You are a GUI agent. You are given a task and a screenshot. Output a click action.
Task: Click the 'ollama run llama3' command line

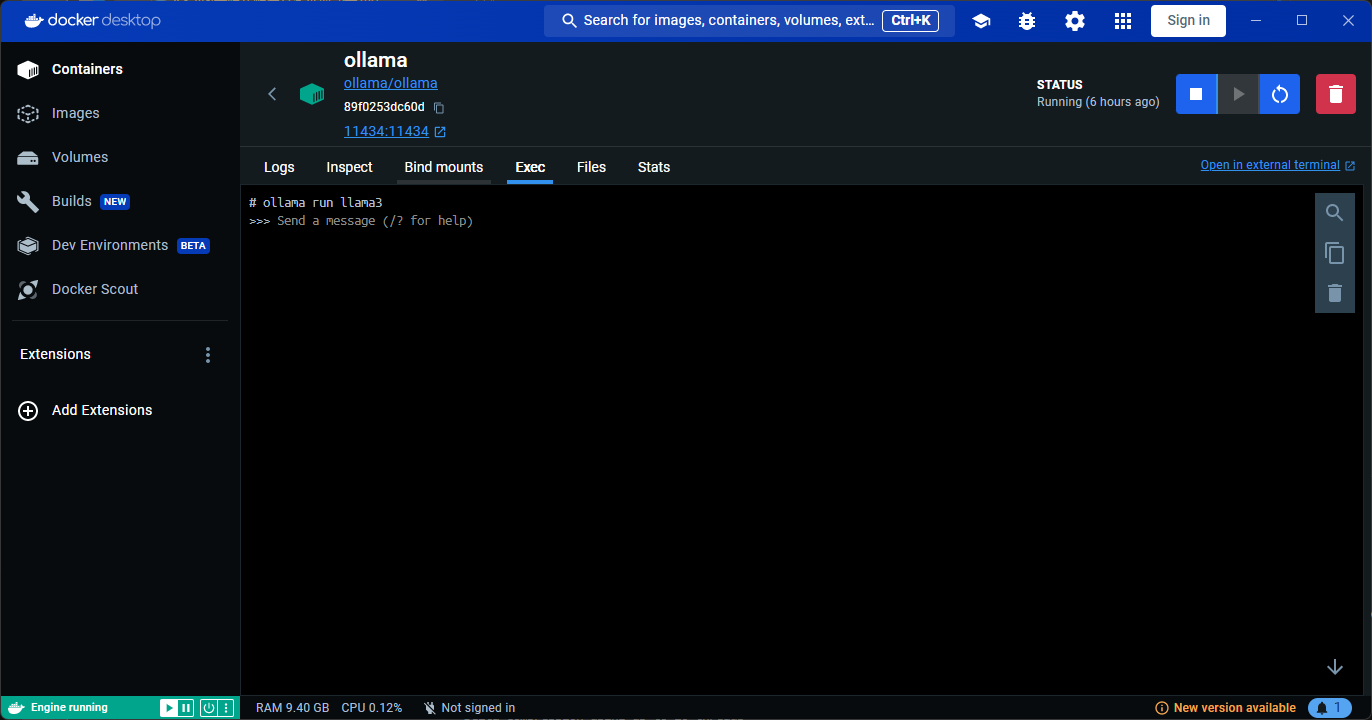(322, 203)
